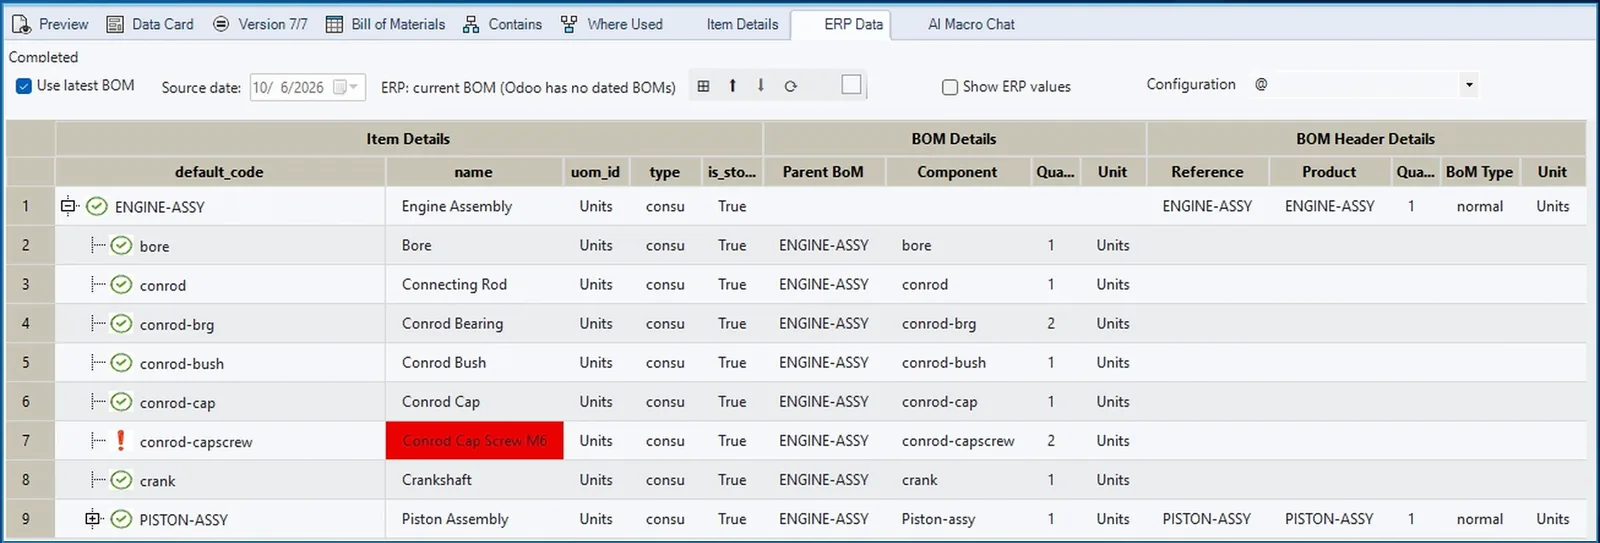The image size is (1600, 543).
Task: Click the down arrow toolbar icon
Action: (x=761, y=86)
